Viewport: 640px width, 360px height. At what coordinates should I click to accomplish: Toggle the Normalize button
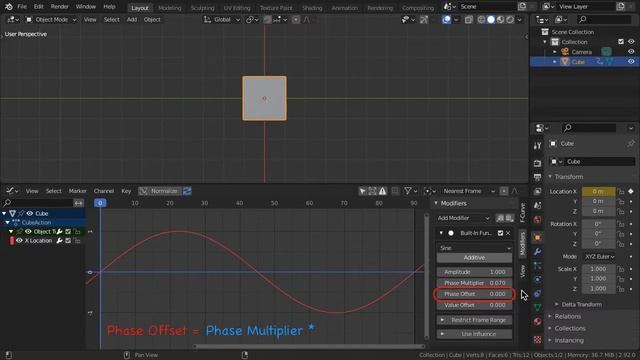tap(160, 191)
